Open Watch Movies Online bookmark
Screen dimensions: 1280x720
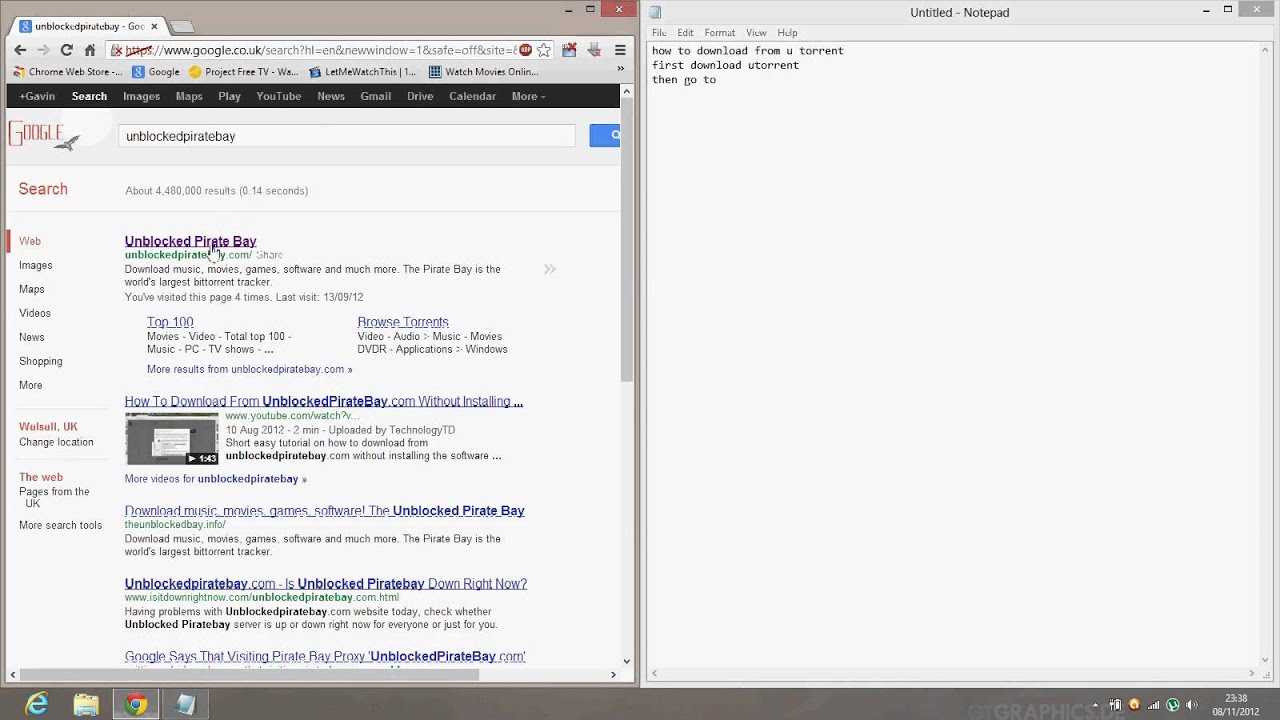click(x=483, y=72)
